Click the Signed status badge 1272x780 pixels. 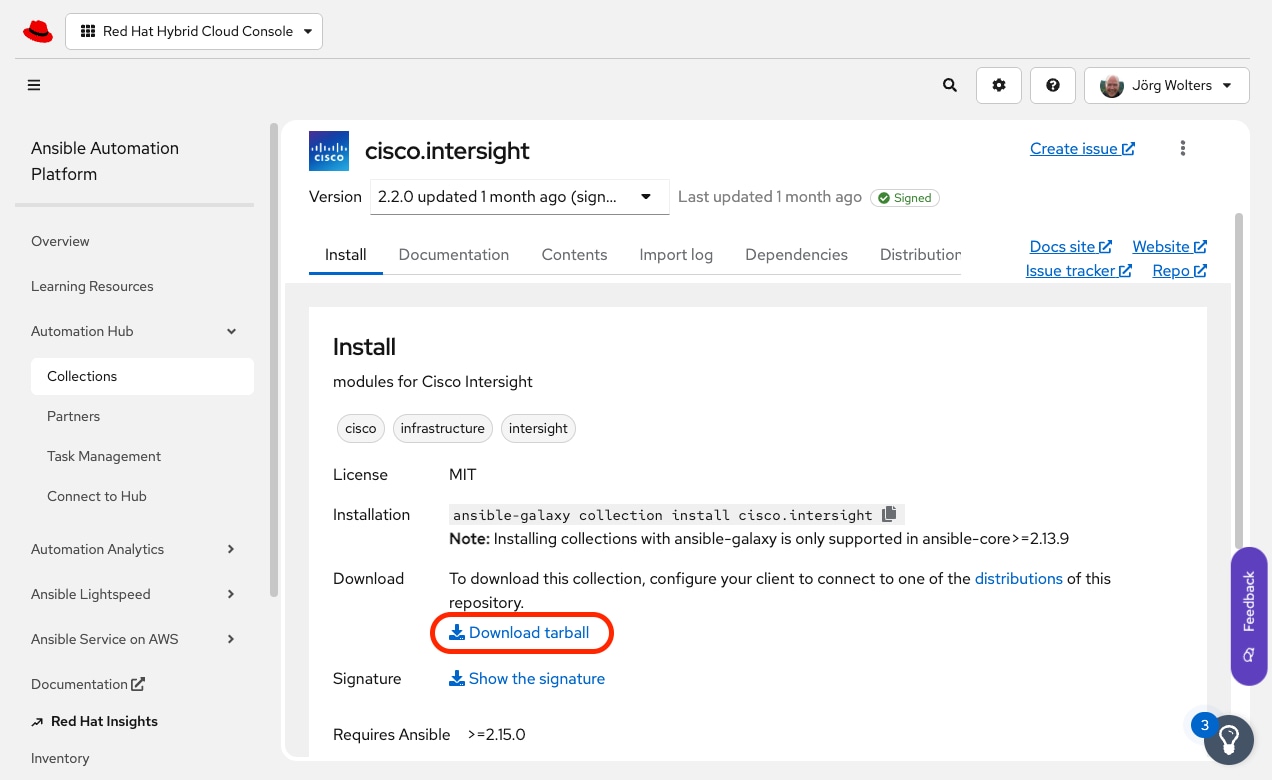coord(905,198)
